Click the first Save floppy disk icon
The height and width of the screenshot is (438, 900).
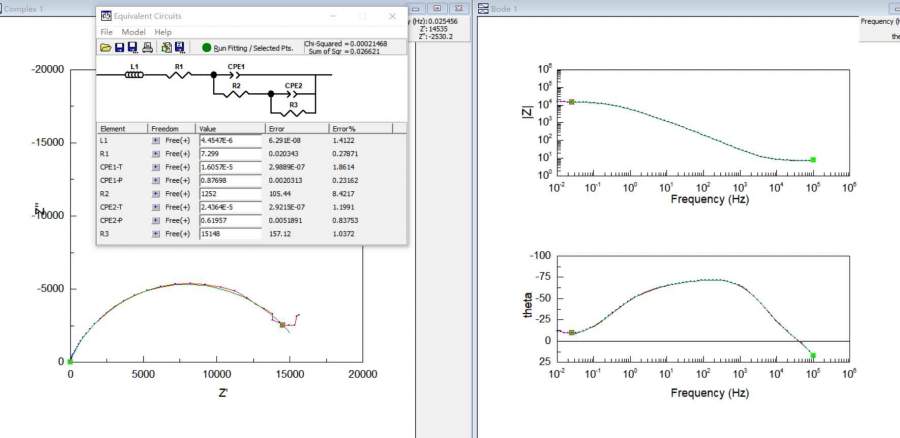(x=119, y=47)
